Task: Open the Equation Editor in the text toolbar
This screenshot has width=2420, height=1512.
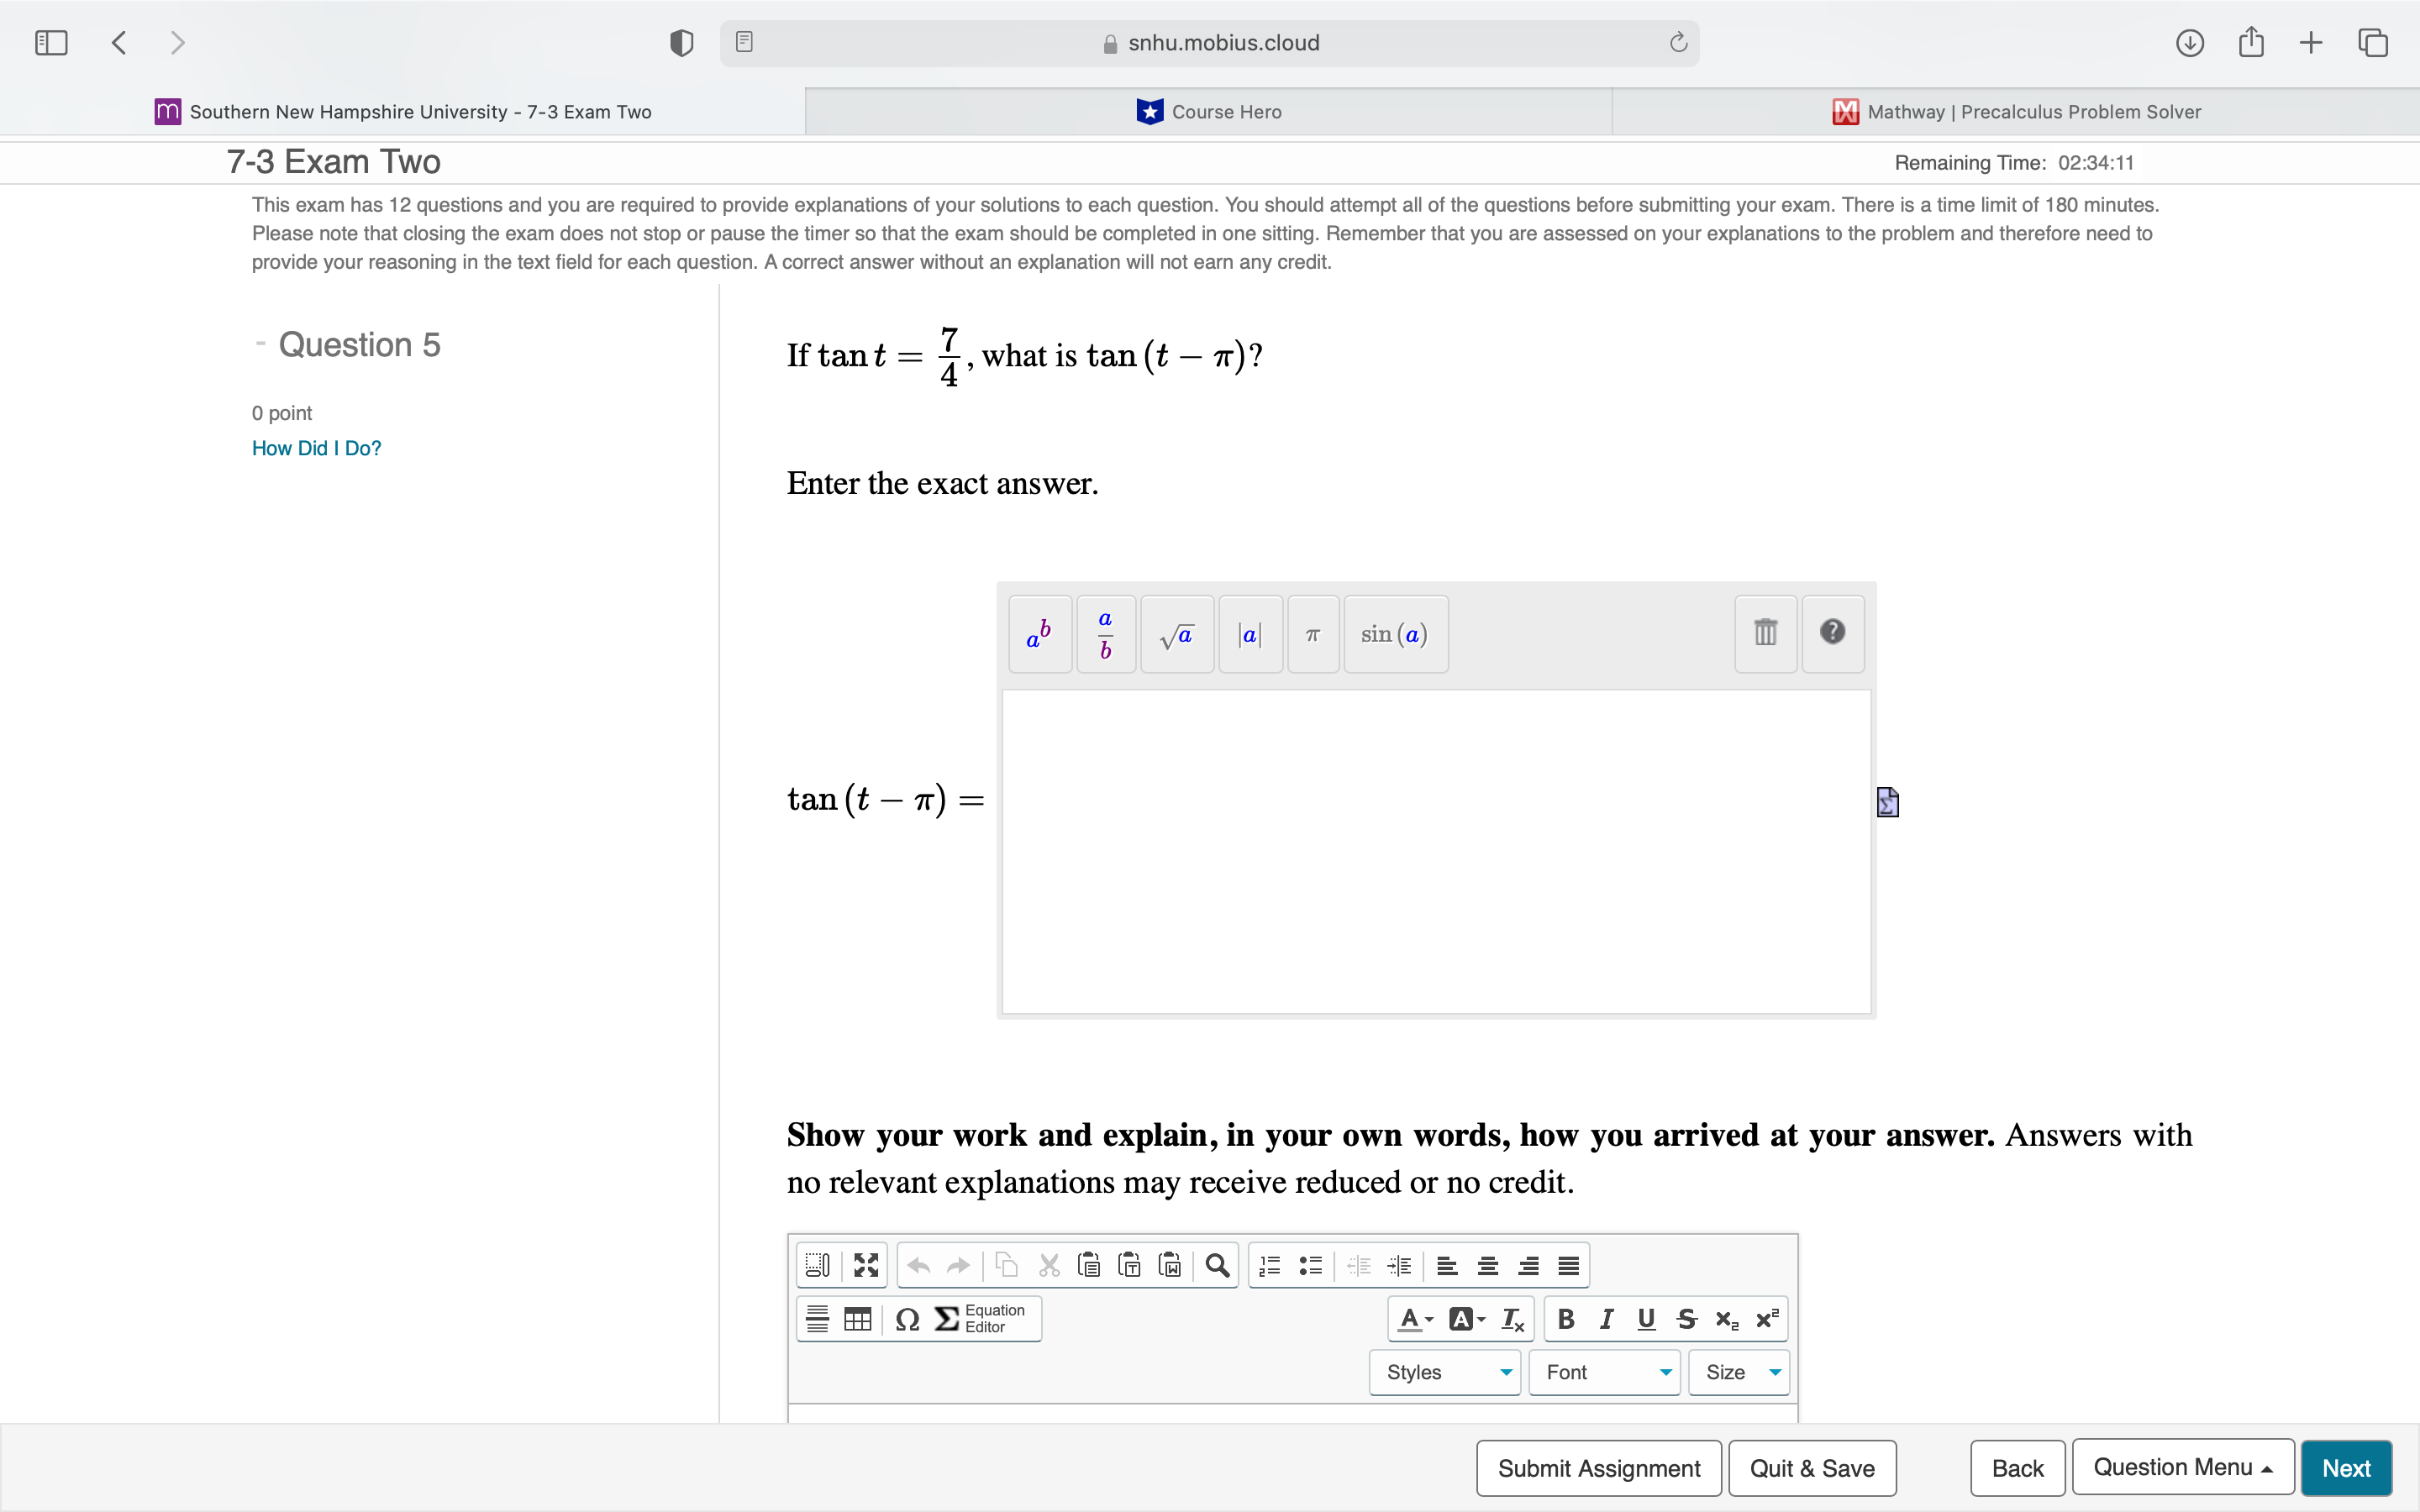Action: 985,1318
